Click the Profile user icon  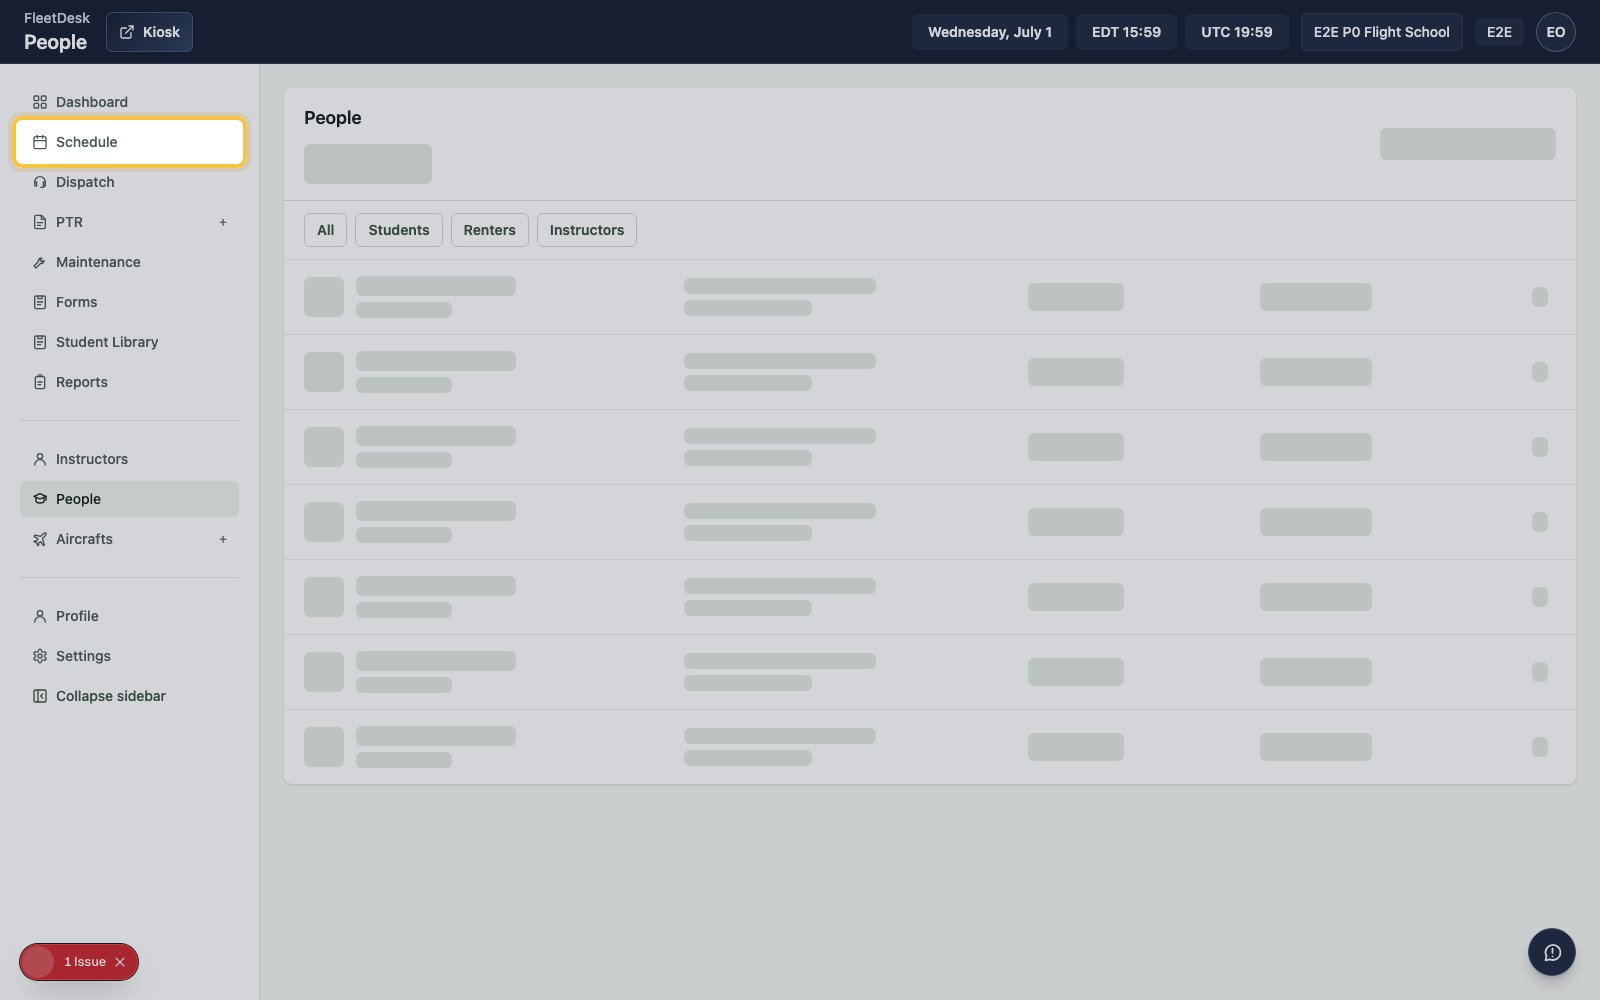pos(40,616)
